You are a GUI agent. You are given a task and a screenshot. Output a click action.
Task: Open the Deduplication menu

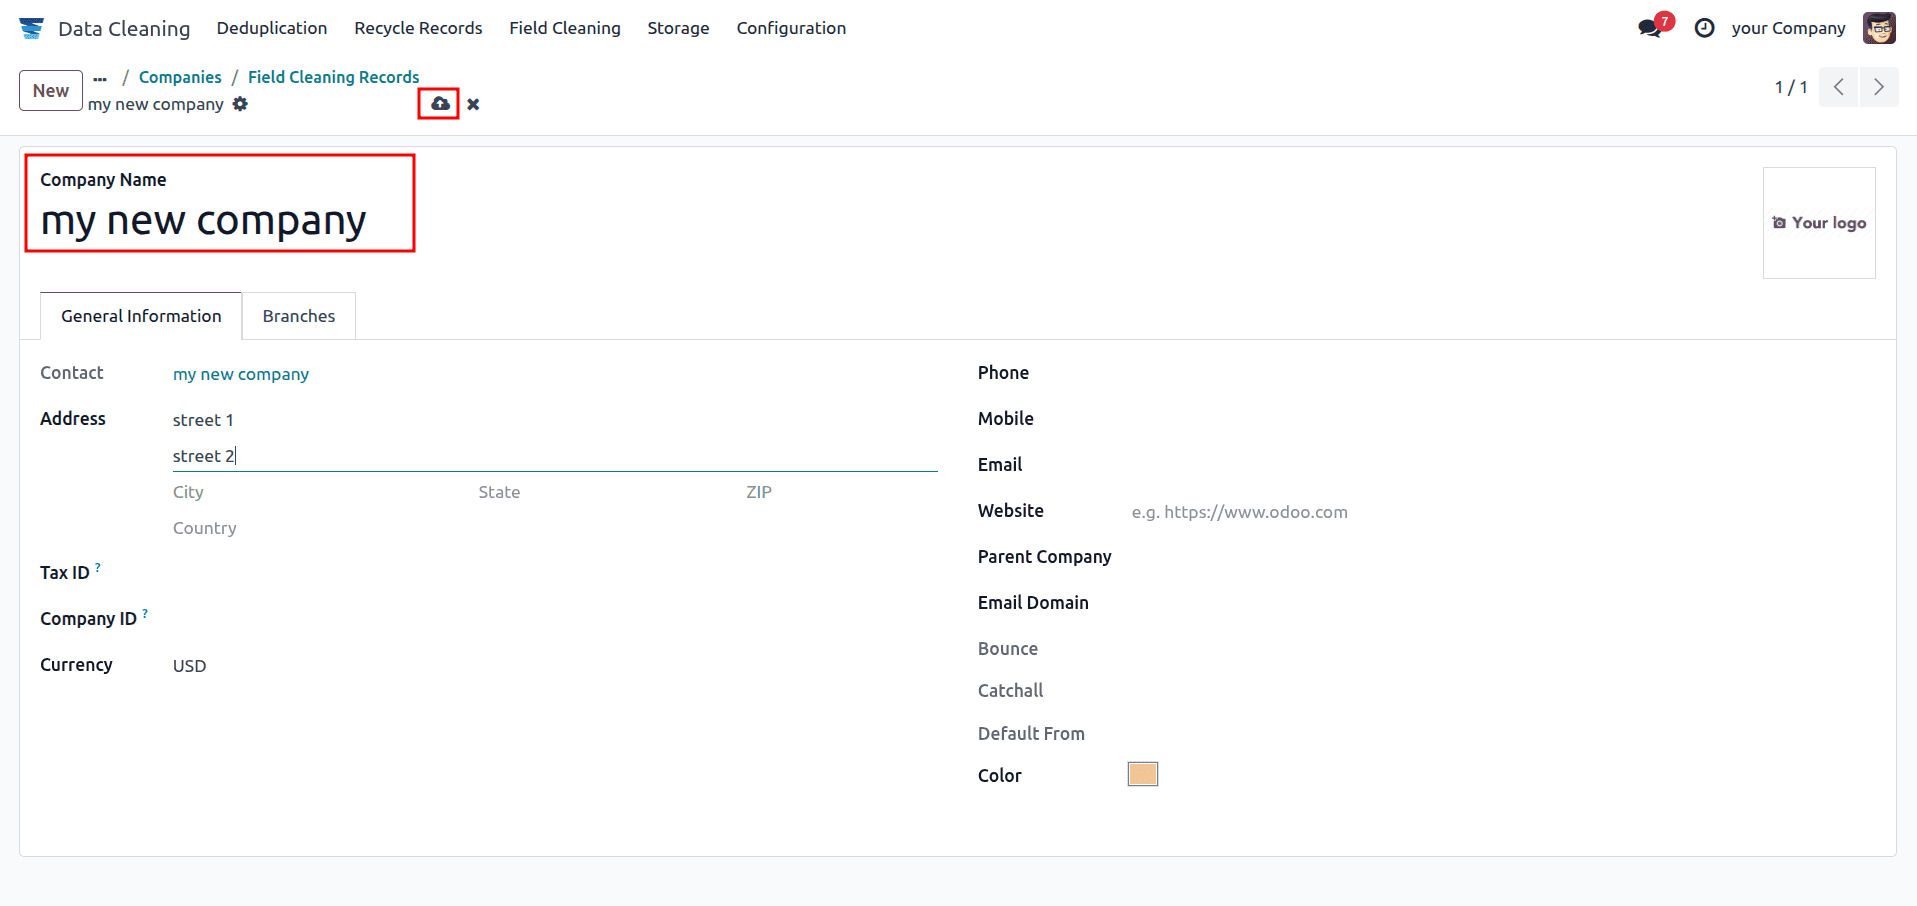click(x=272, y=28)
